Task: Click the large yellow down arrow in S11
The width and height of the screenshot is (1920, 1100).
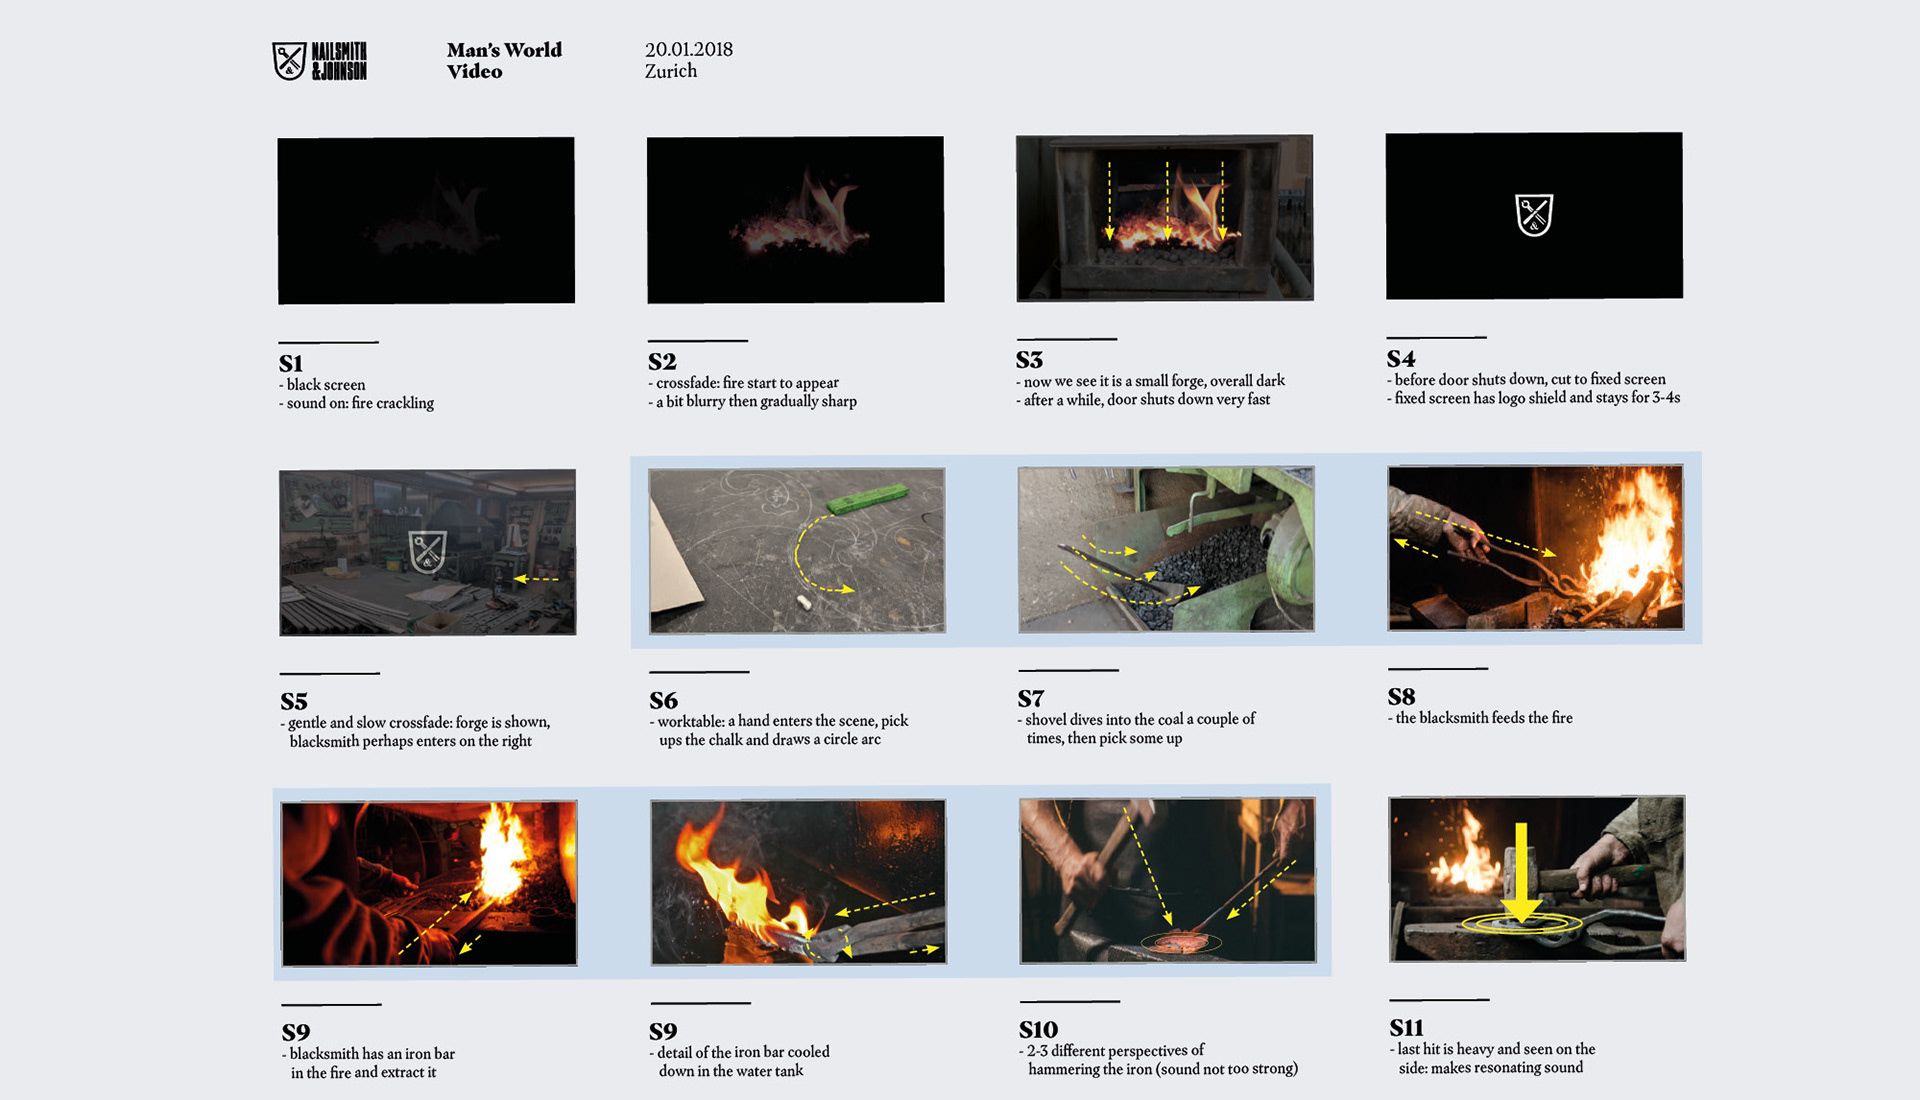Action: point(1521,872)
